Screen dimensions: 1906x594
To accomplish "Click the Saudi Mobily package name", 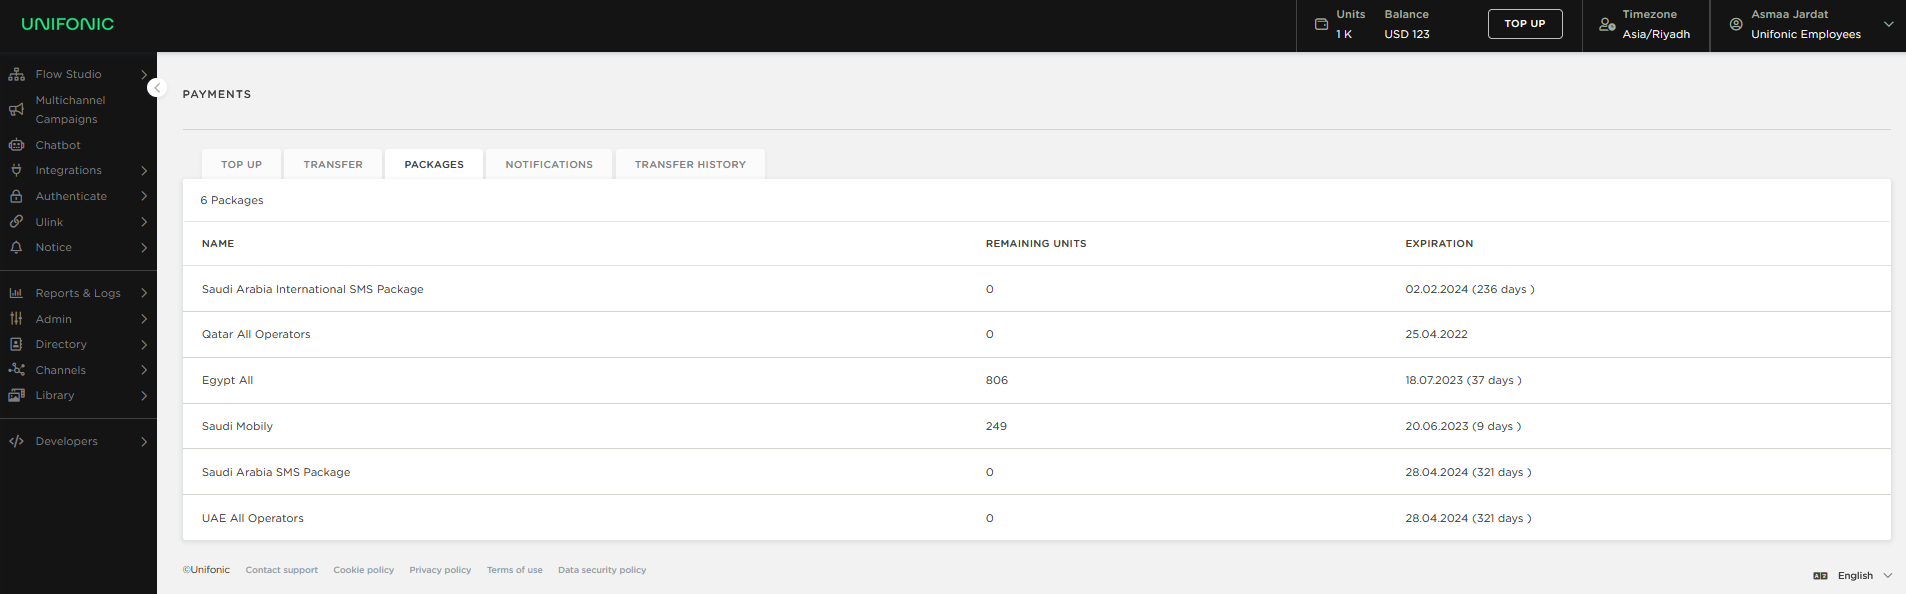I will click(237, 426).
